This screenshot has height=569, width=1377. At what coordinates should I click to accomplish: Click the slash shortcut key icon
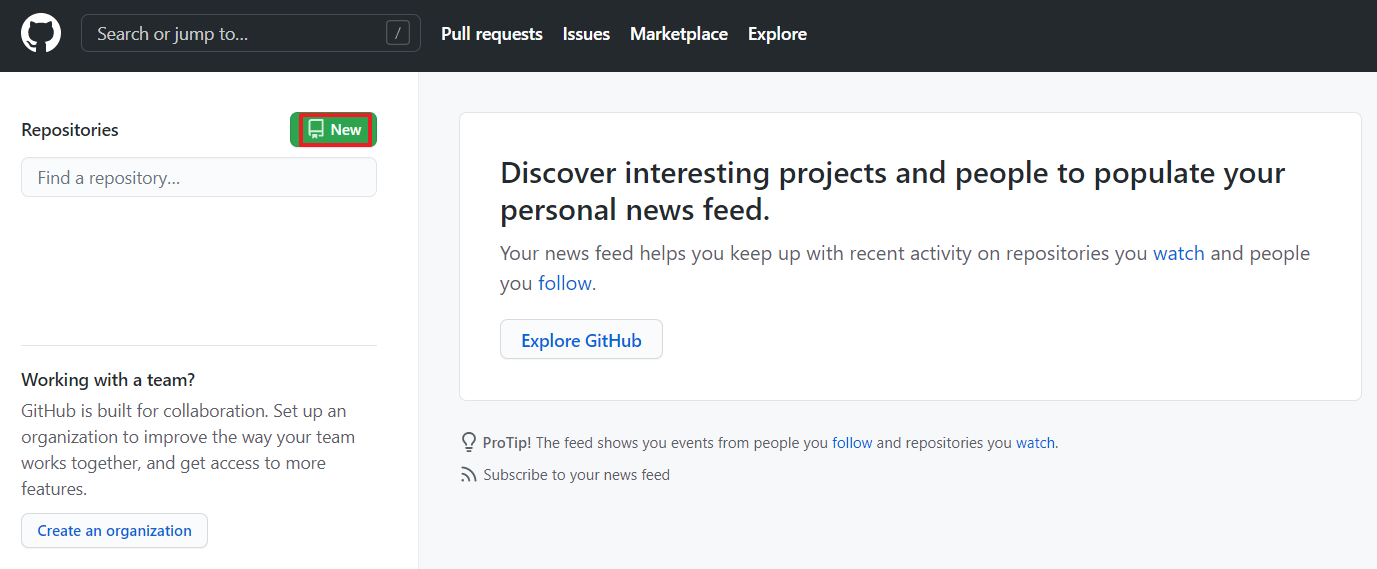(398, 34)
